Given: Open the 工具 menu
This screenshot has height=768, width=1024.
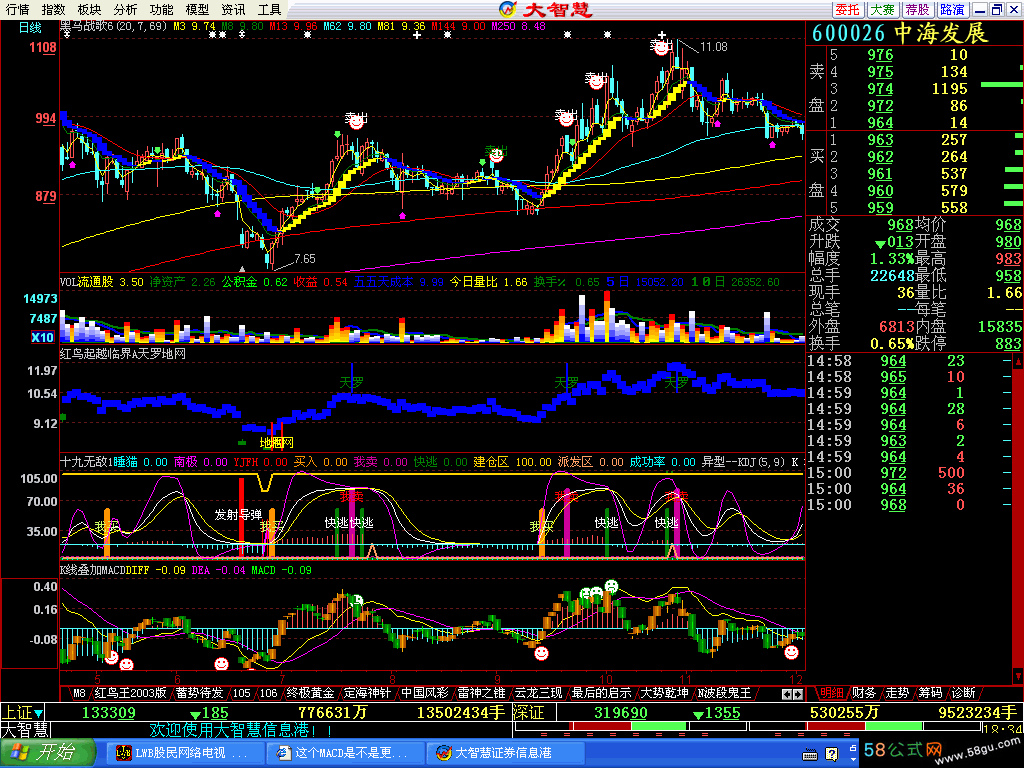Looking at the screenshot, I should (x=269, y=10).
